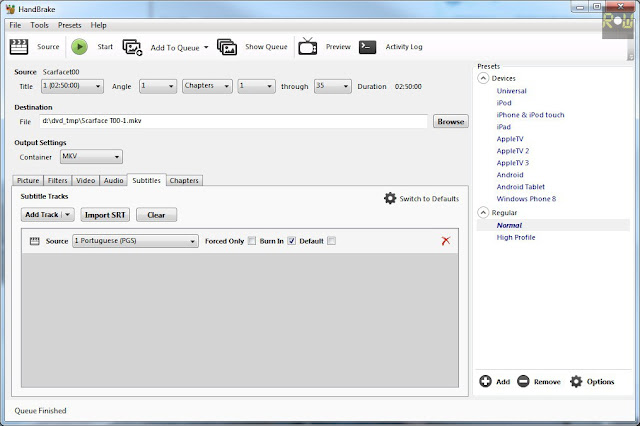Remove the Portuguese subtitle track with red X

pos(446,241)
